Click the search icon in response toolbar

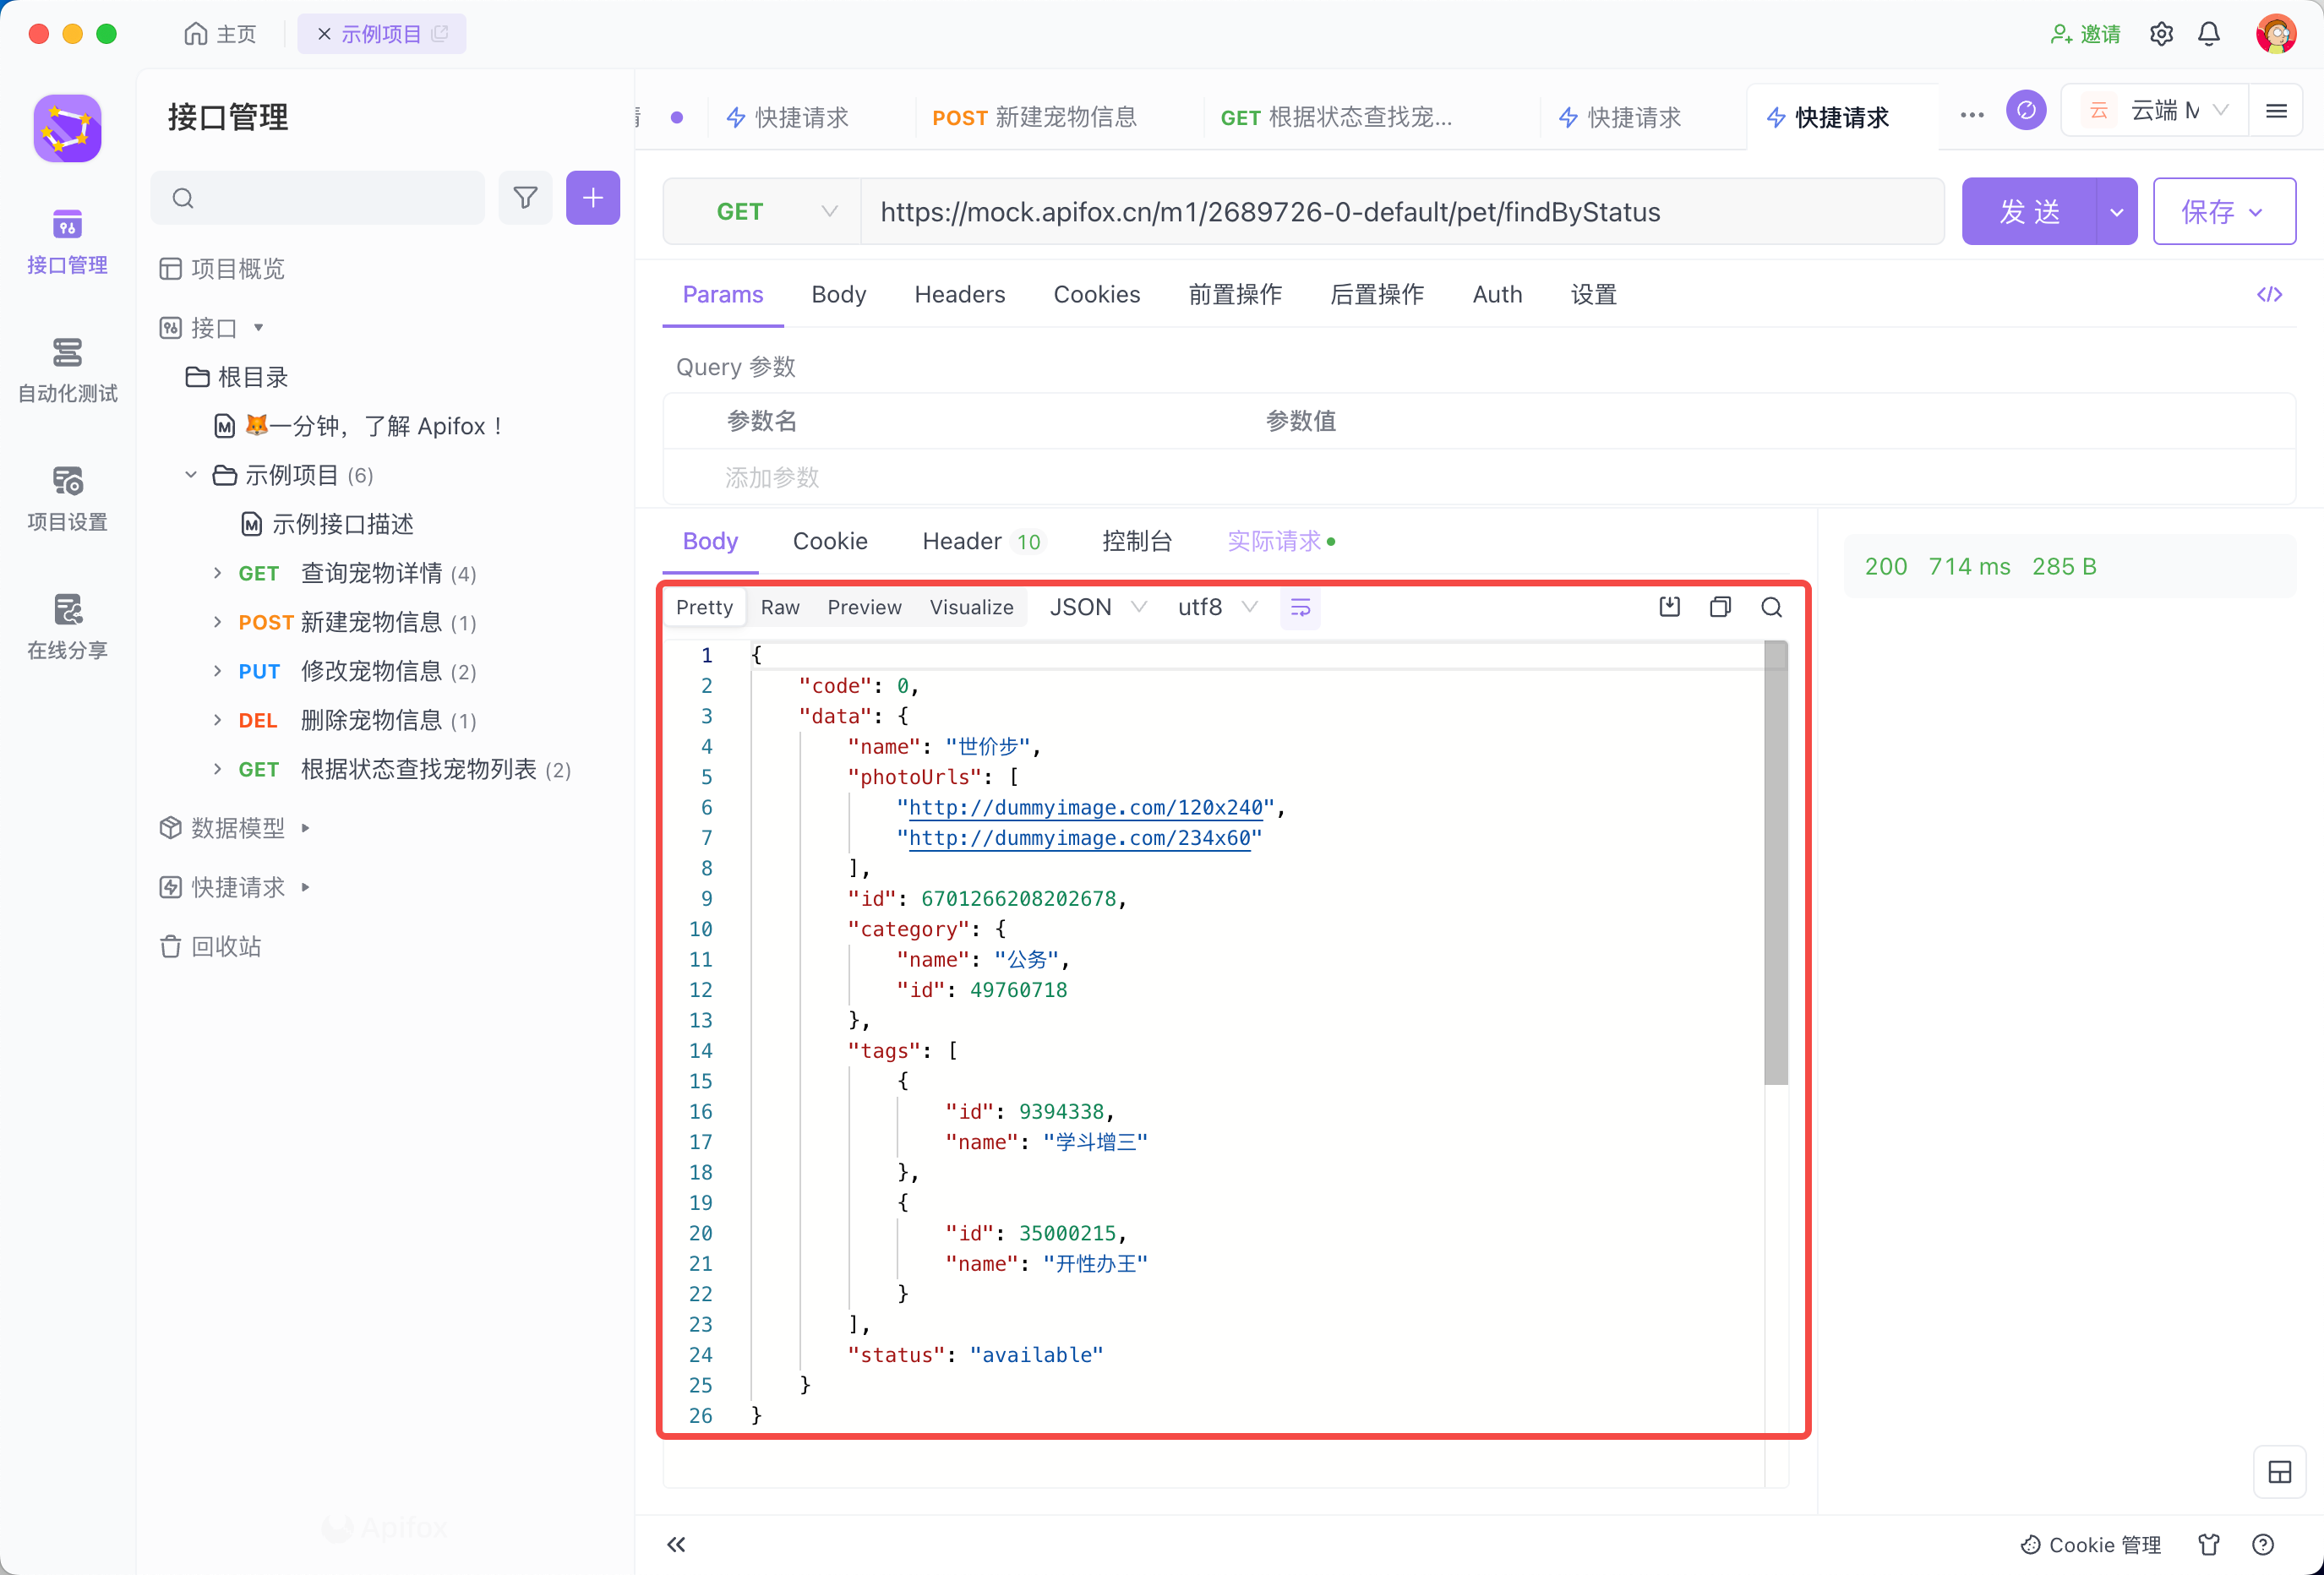(1771, 607)
